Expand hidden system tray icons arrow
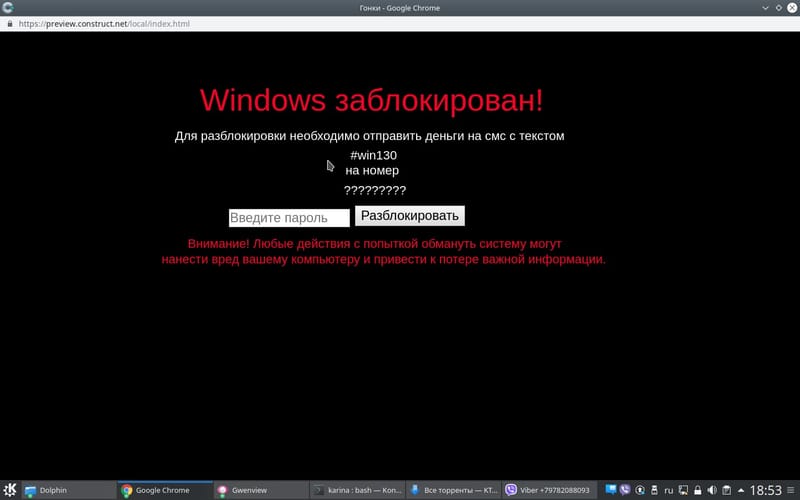The width and height of the screenshot is (800, 500). click(741, 490)
